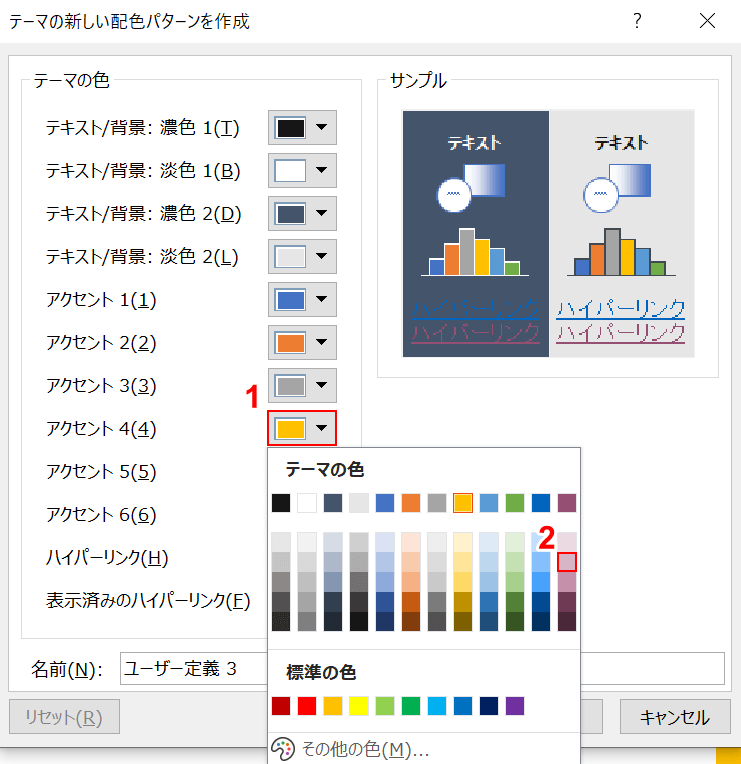Image resolution: width=741 pixels, height=764 pixels.
Task: Pick the black theme color swatch
Action: click(281, 503)
